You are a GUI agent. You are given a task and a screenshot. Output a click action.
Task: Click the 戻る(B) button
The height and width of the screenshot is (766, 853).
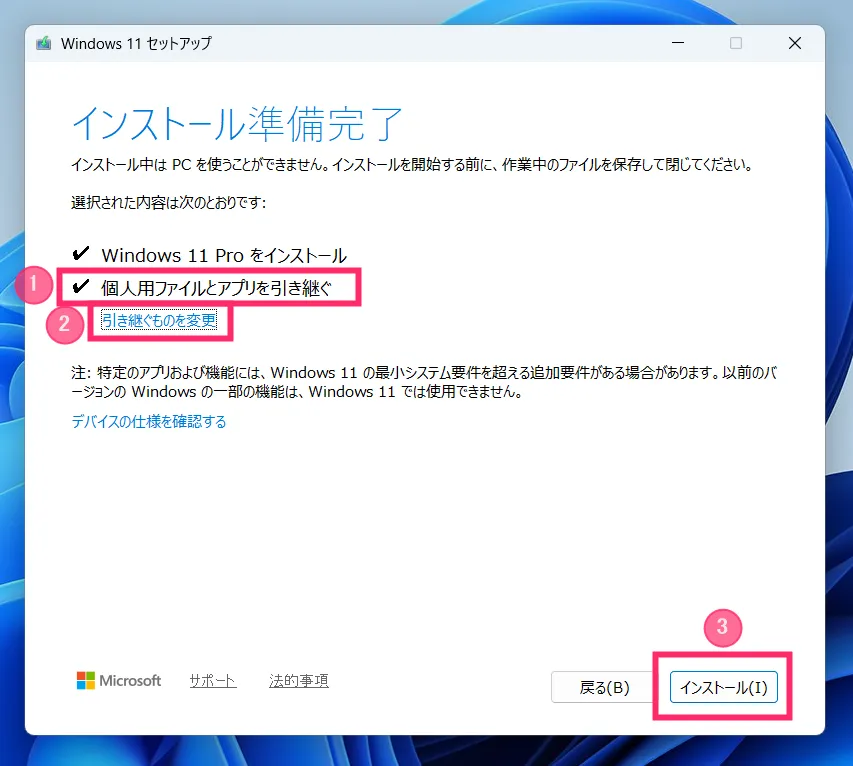tap(604, 687)
